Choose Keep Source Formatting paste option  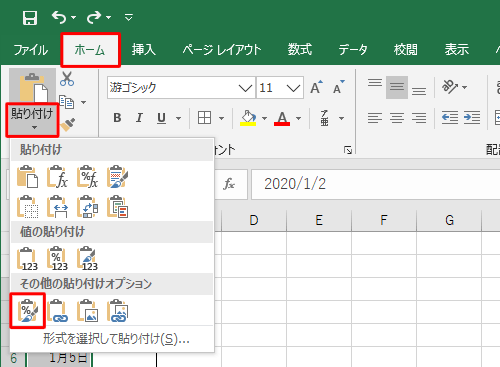click(117, 176)
